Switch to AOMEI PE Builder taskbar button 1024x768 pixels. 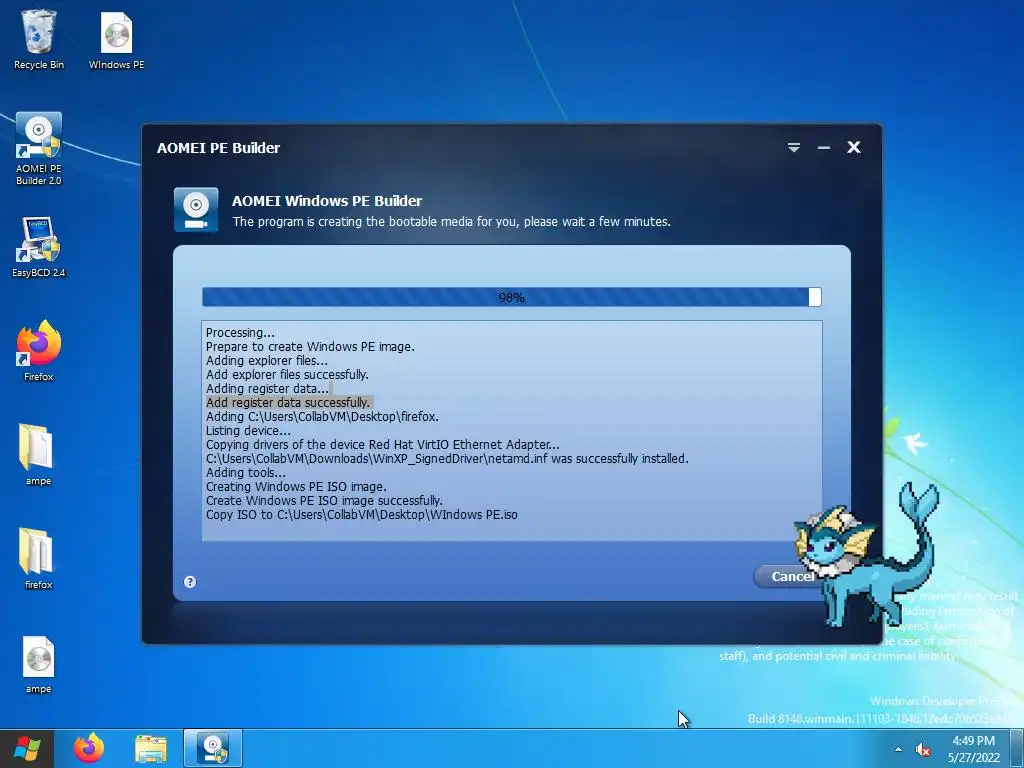click(x=213, y=748)
